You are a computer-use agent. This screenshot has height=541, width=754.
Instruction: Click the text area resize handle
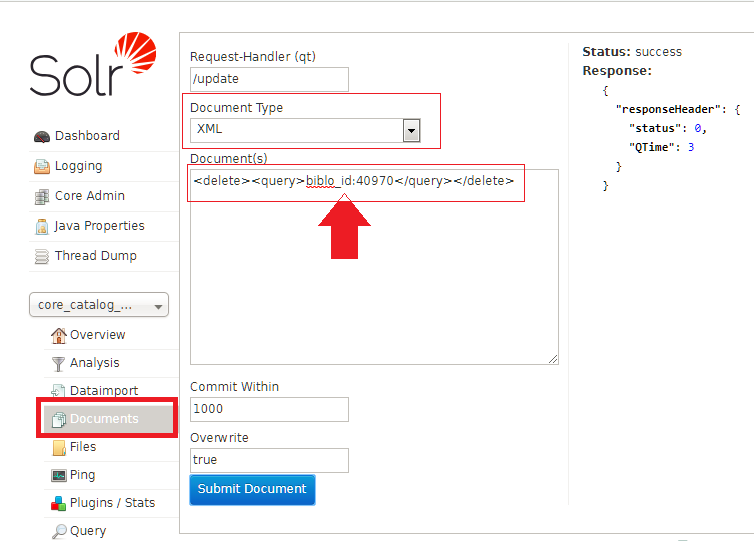pos(553,359)
